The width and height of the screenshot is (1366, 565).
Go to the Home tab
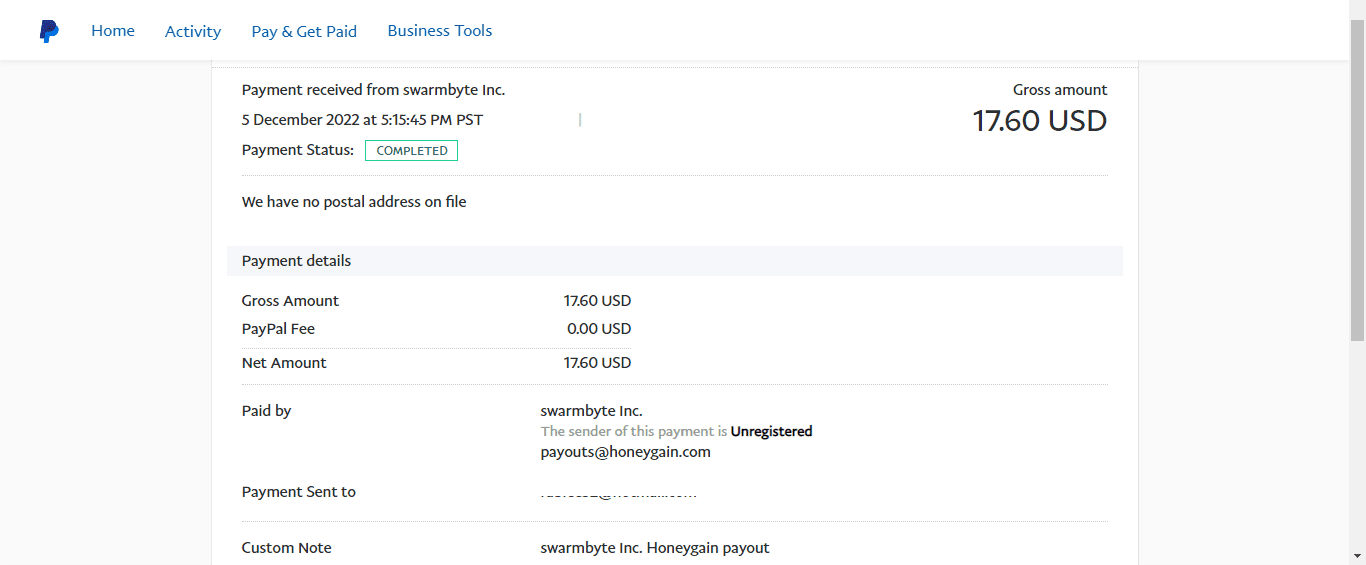click(113, 31)
